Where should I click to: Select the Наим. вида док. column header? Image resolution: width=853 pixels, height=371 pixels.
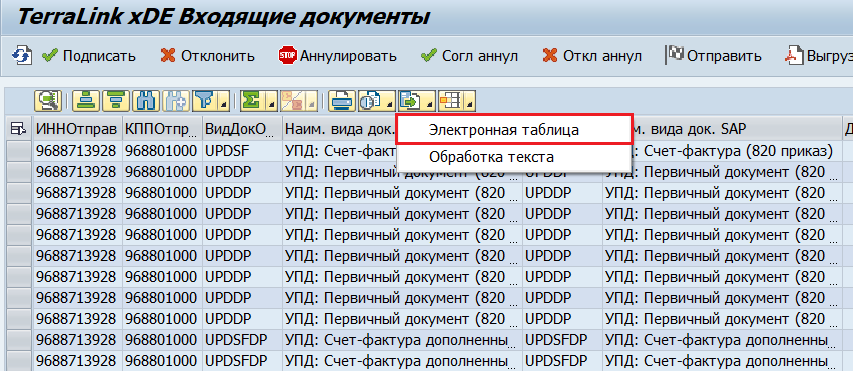pyautogui.click(x=340, y=129)
